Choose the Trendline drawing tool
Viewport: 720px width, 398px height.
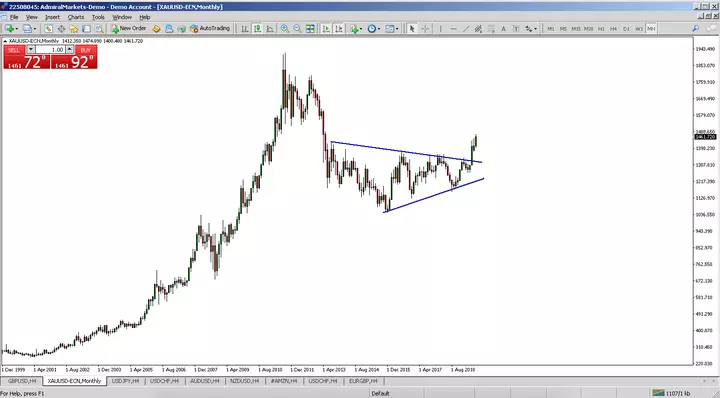(x=466, y=28)
